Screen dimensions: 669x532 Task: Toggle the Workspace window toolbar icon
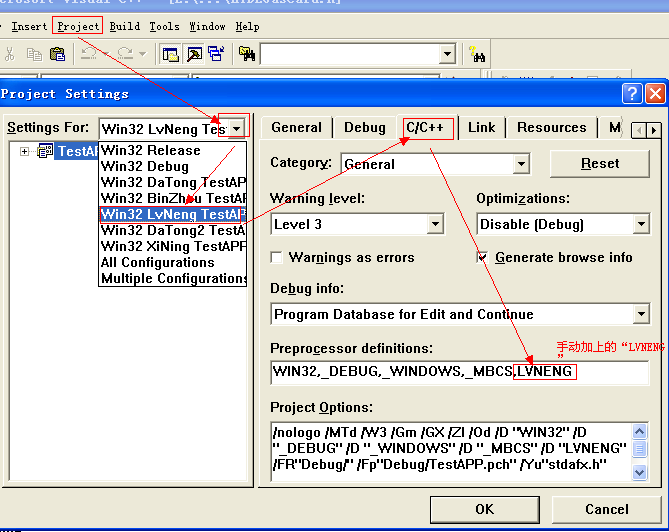171,54
